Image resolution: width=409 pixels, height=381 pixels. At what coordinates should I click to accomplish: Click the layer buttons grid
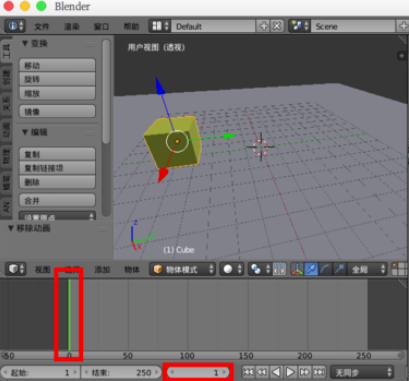(400, 269)
